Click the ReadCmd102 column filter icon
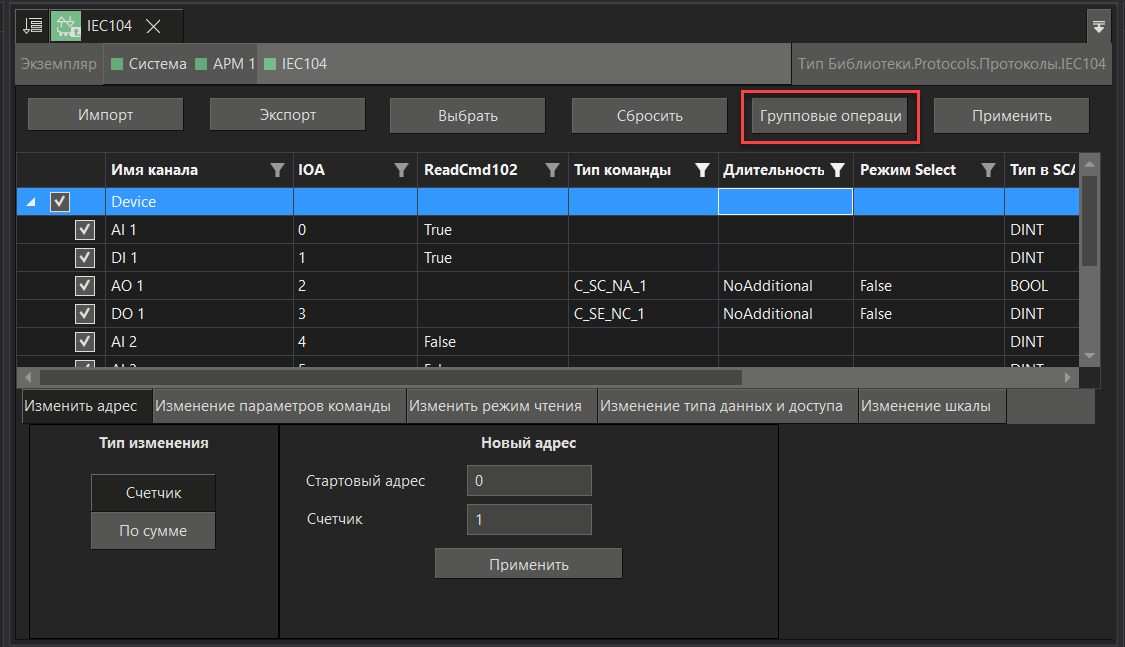The height and width of the screenshot is (647, 1125). pyautogui.click(x=551, y=170)
